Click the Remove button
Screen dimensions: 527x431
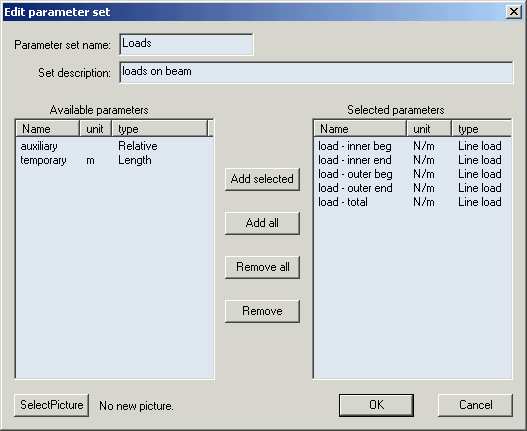click(x=262, y=311)
